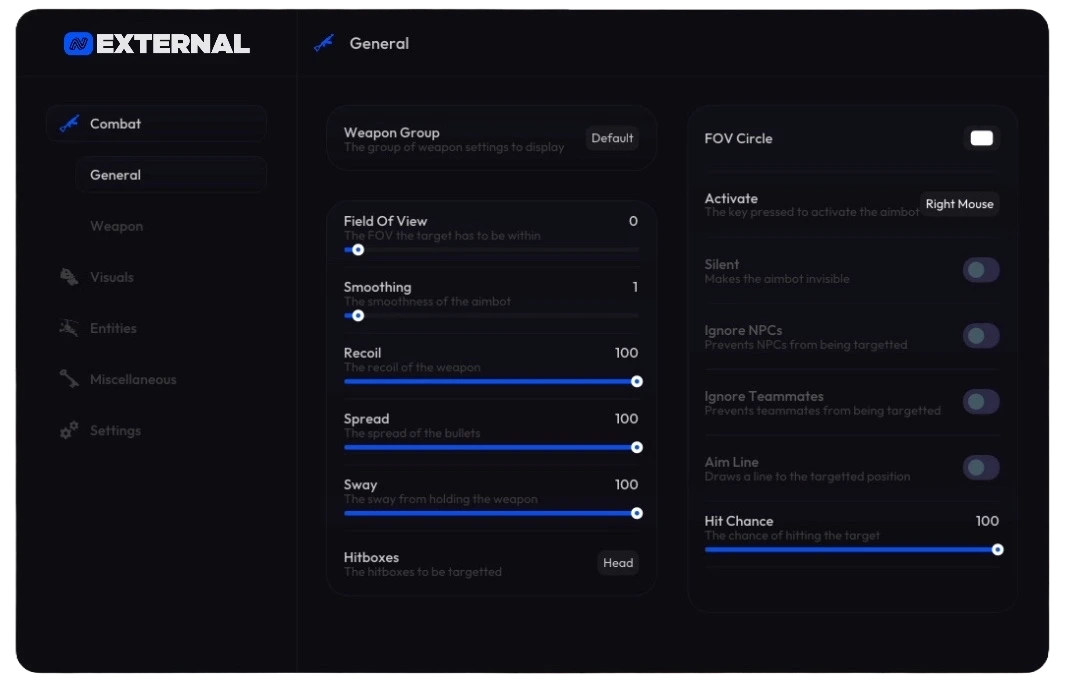The width and height of the screenshot is (1065, 692).
Task: Enable the Ignore NPCs toggle
Action: click(981, 336)
